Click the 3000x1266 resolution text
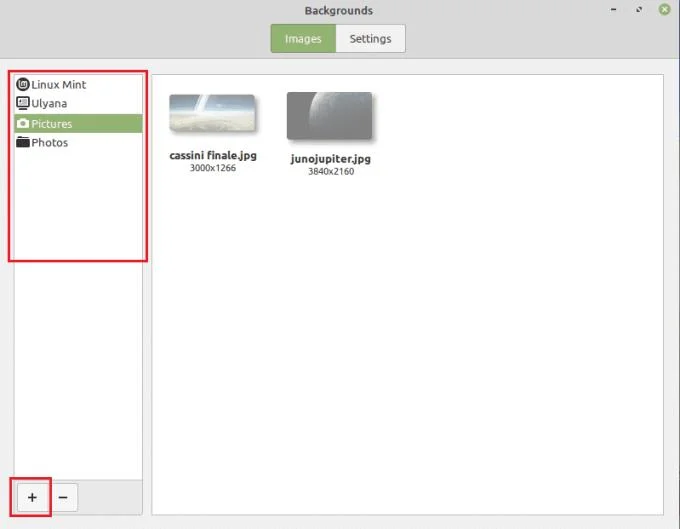 212,168
